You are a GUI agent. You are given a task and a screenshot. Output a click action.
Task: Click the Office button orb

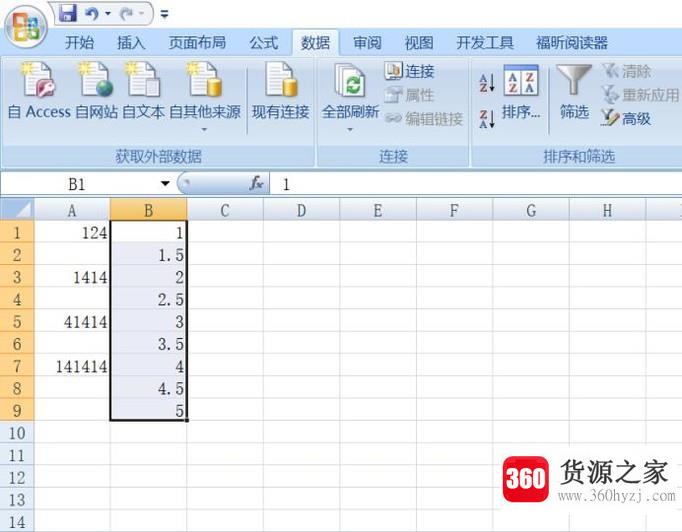click(26, 26)
